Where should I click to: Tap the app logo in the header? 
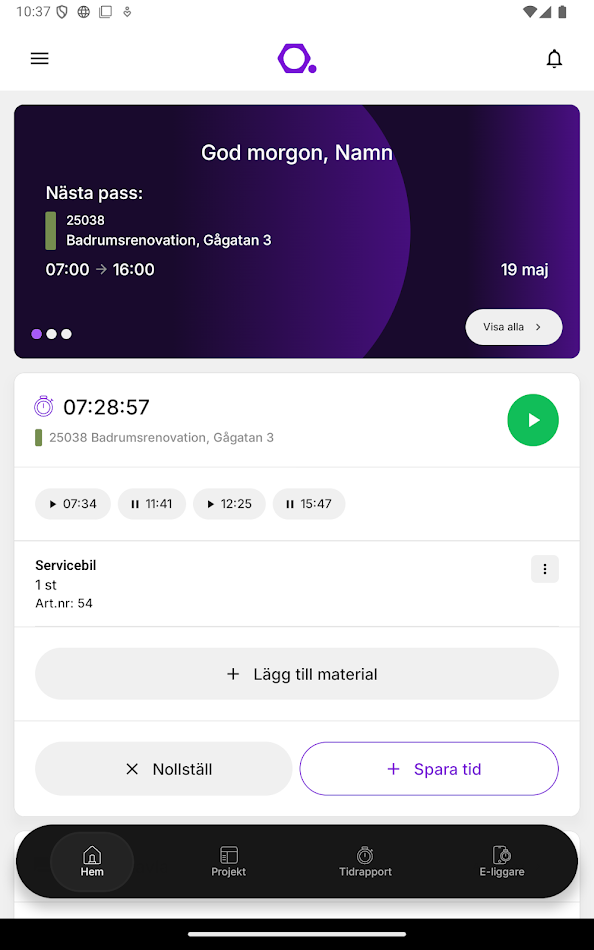tap(296, 58)
